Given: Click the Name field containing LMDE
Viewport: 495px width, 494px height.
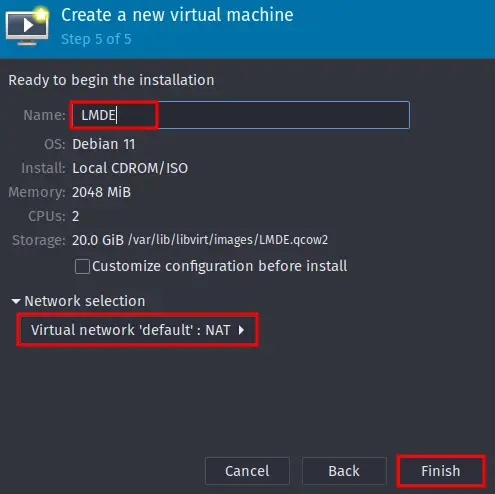Looking at the screenshot, I should pyautogui.click(x=240, y=115).
